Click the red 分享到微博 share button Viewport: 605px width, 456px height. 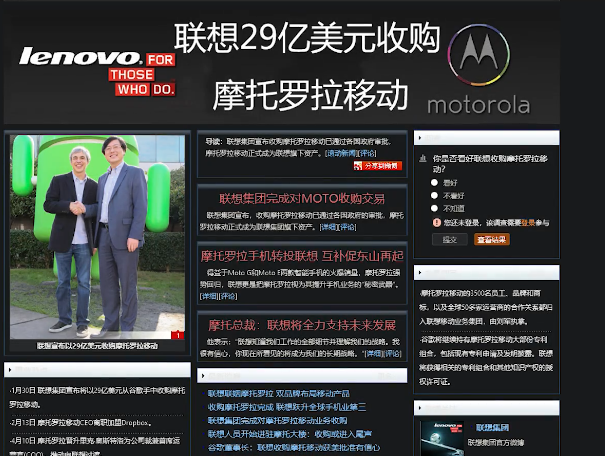(x=378, y=166)
